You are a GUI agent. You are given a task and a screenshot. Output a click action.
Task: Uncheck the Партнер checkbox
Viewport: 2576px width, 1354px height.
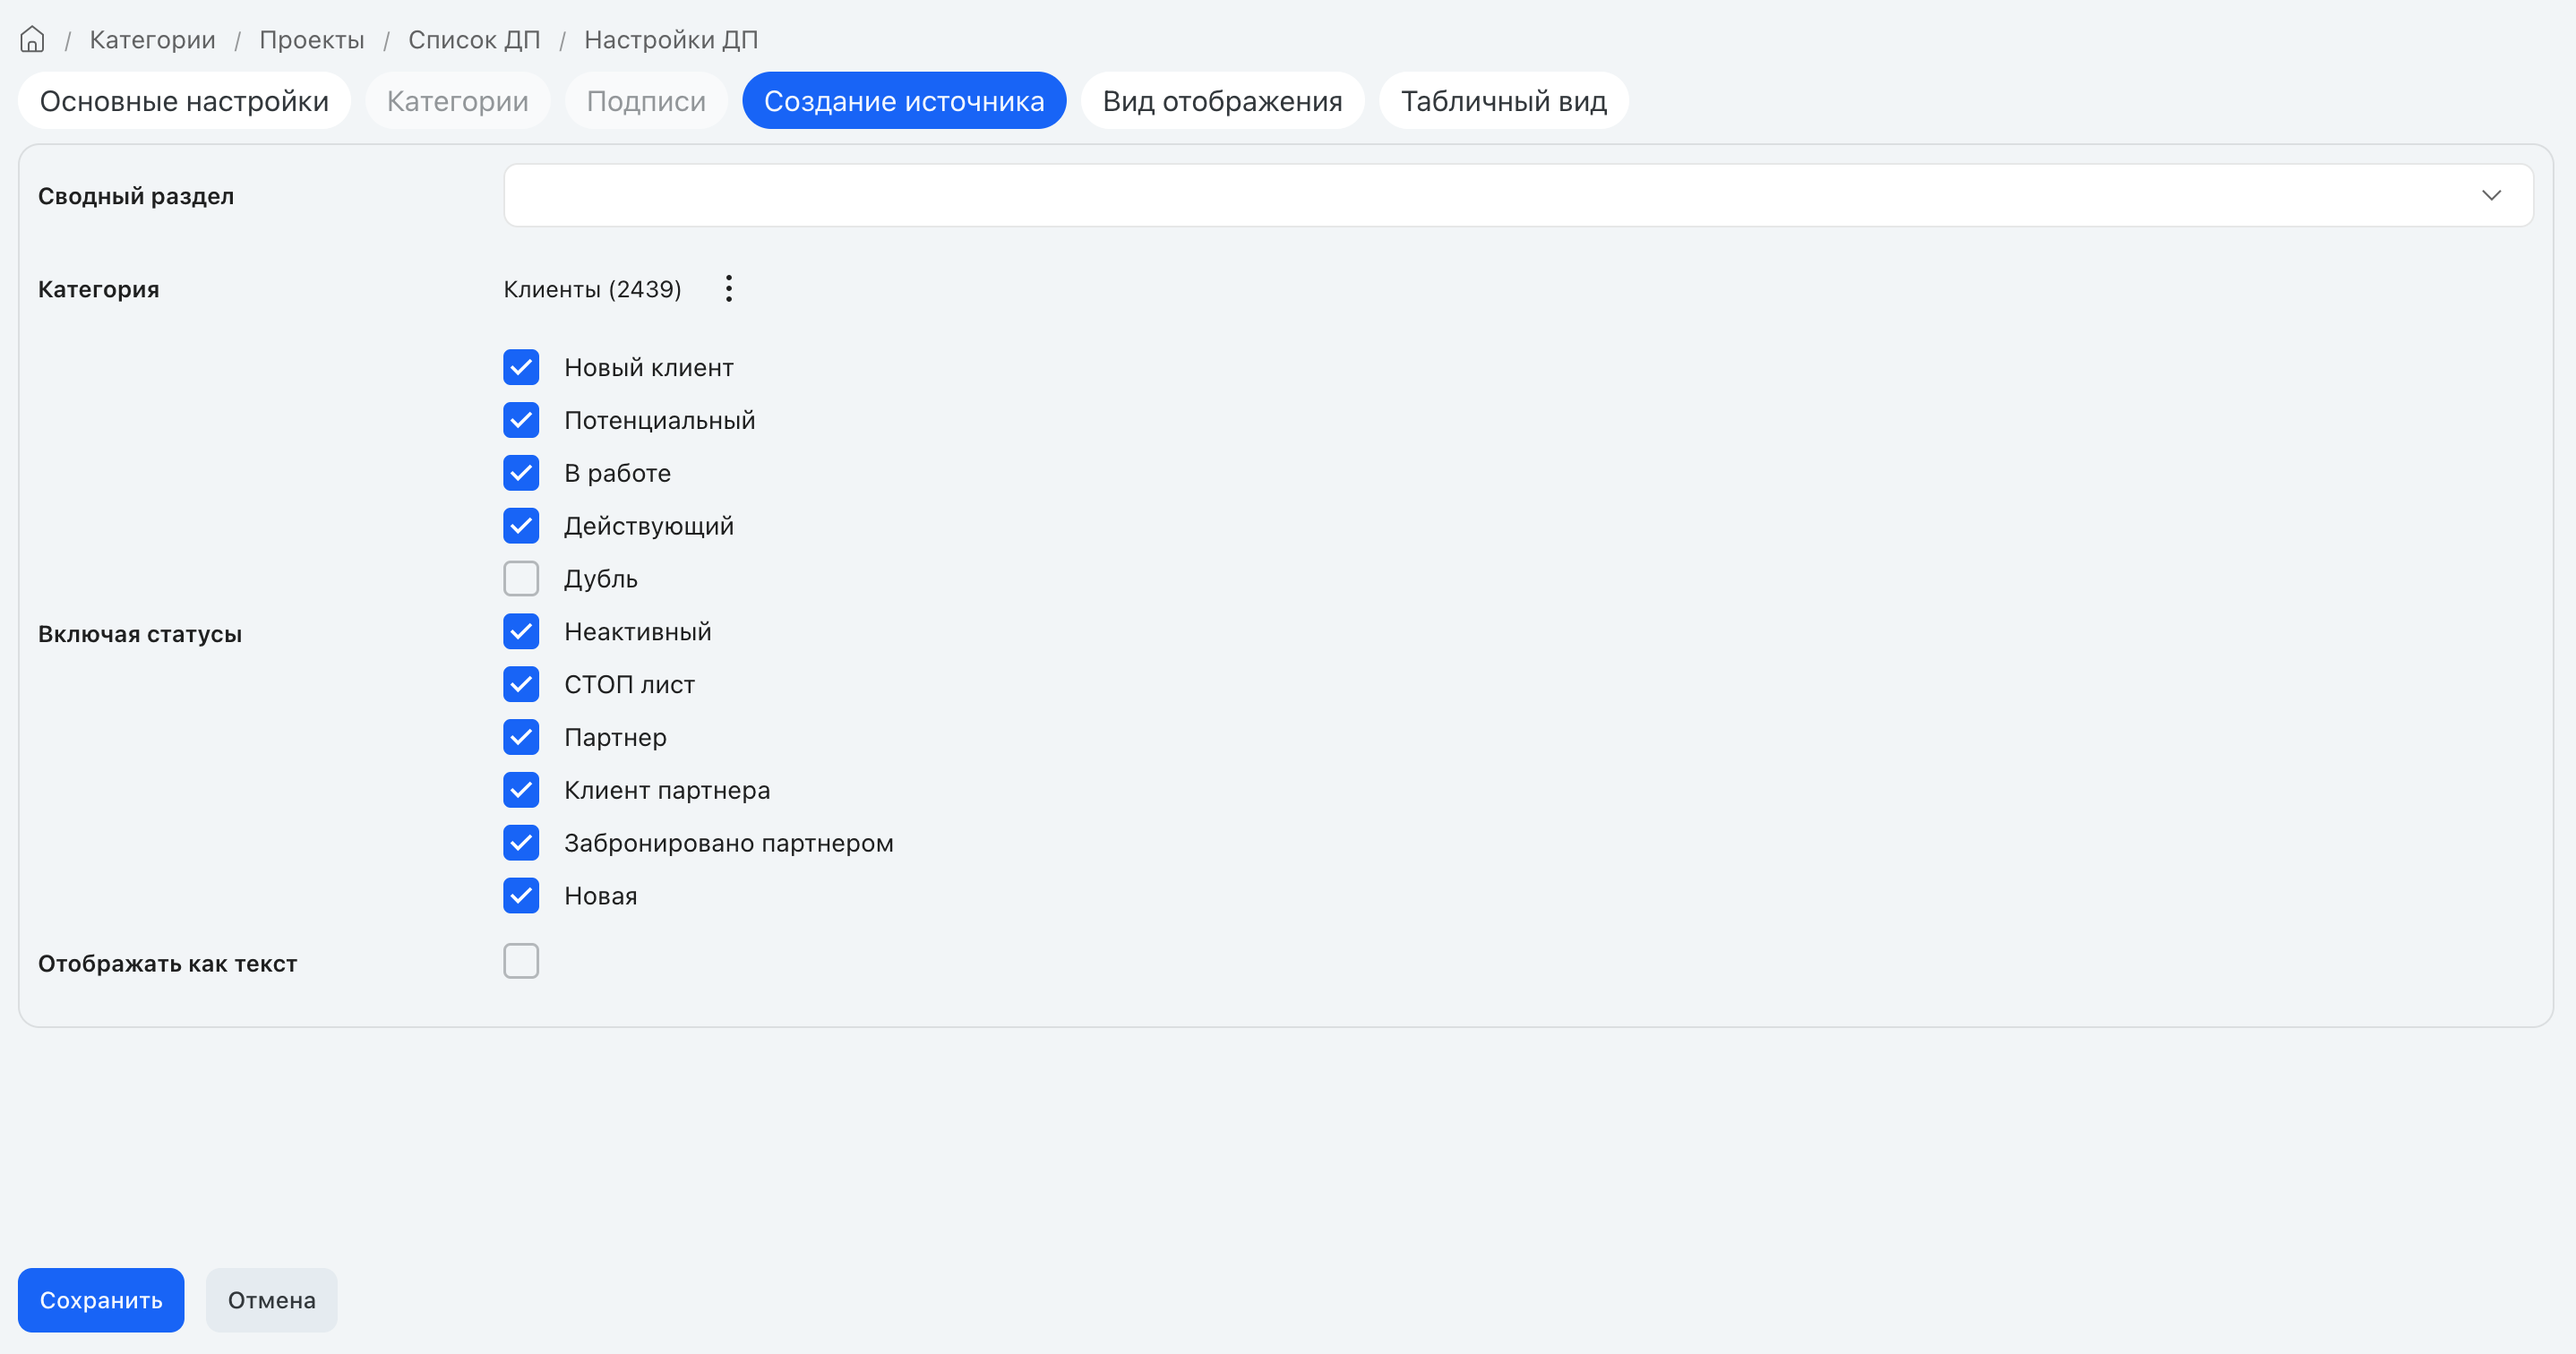(x=521, y=738)
